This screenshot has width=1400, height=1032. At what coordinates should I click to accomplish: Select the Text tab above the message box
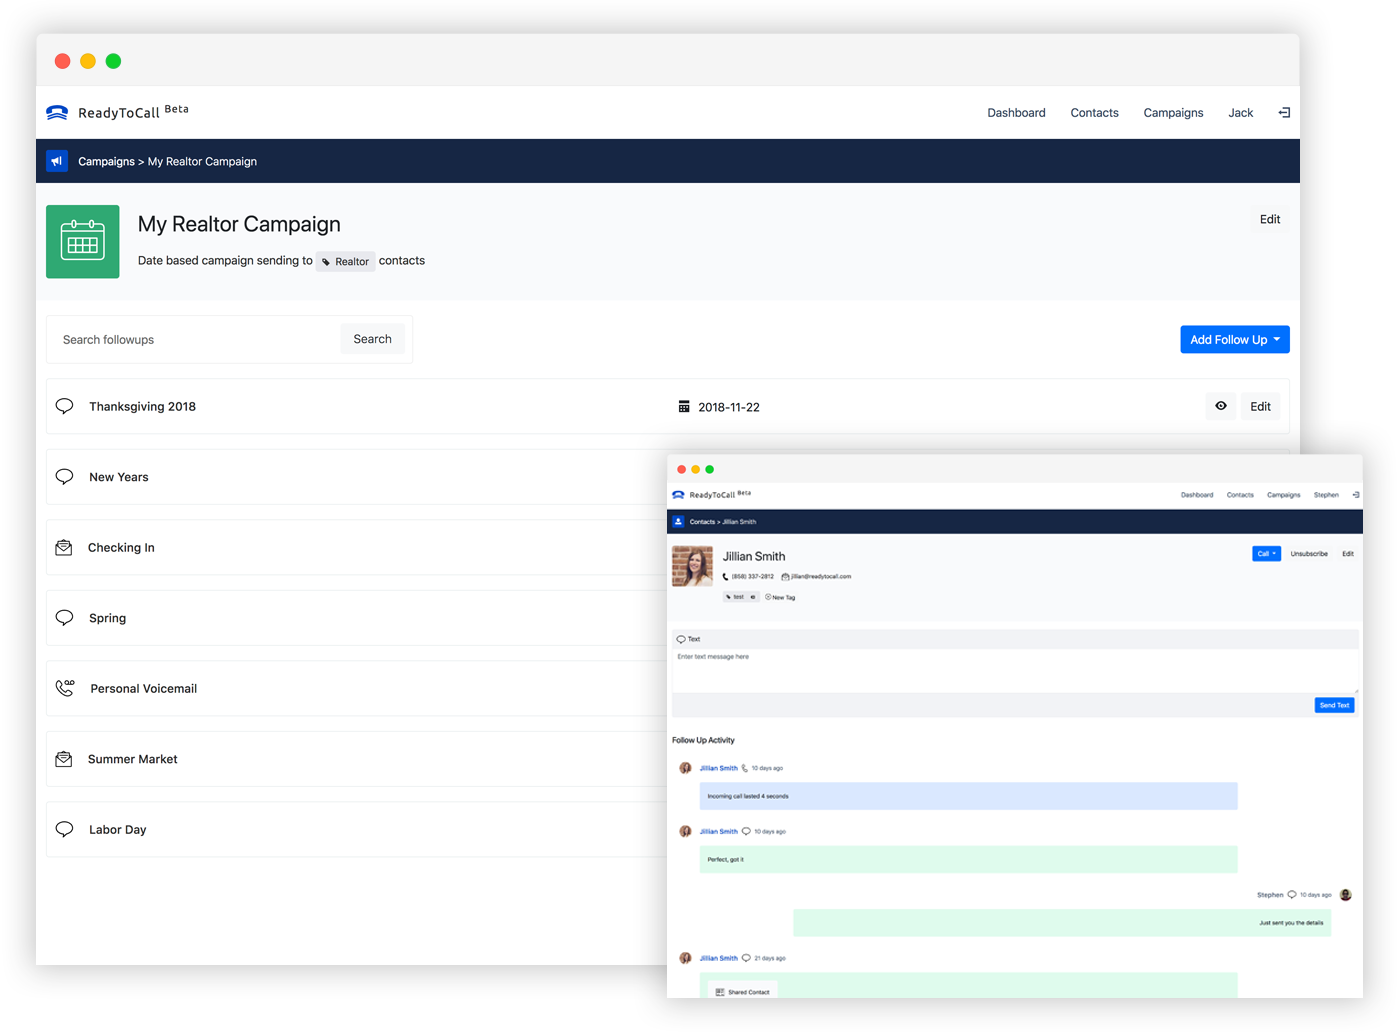(688, 639)
